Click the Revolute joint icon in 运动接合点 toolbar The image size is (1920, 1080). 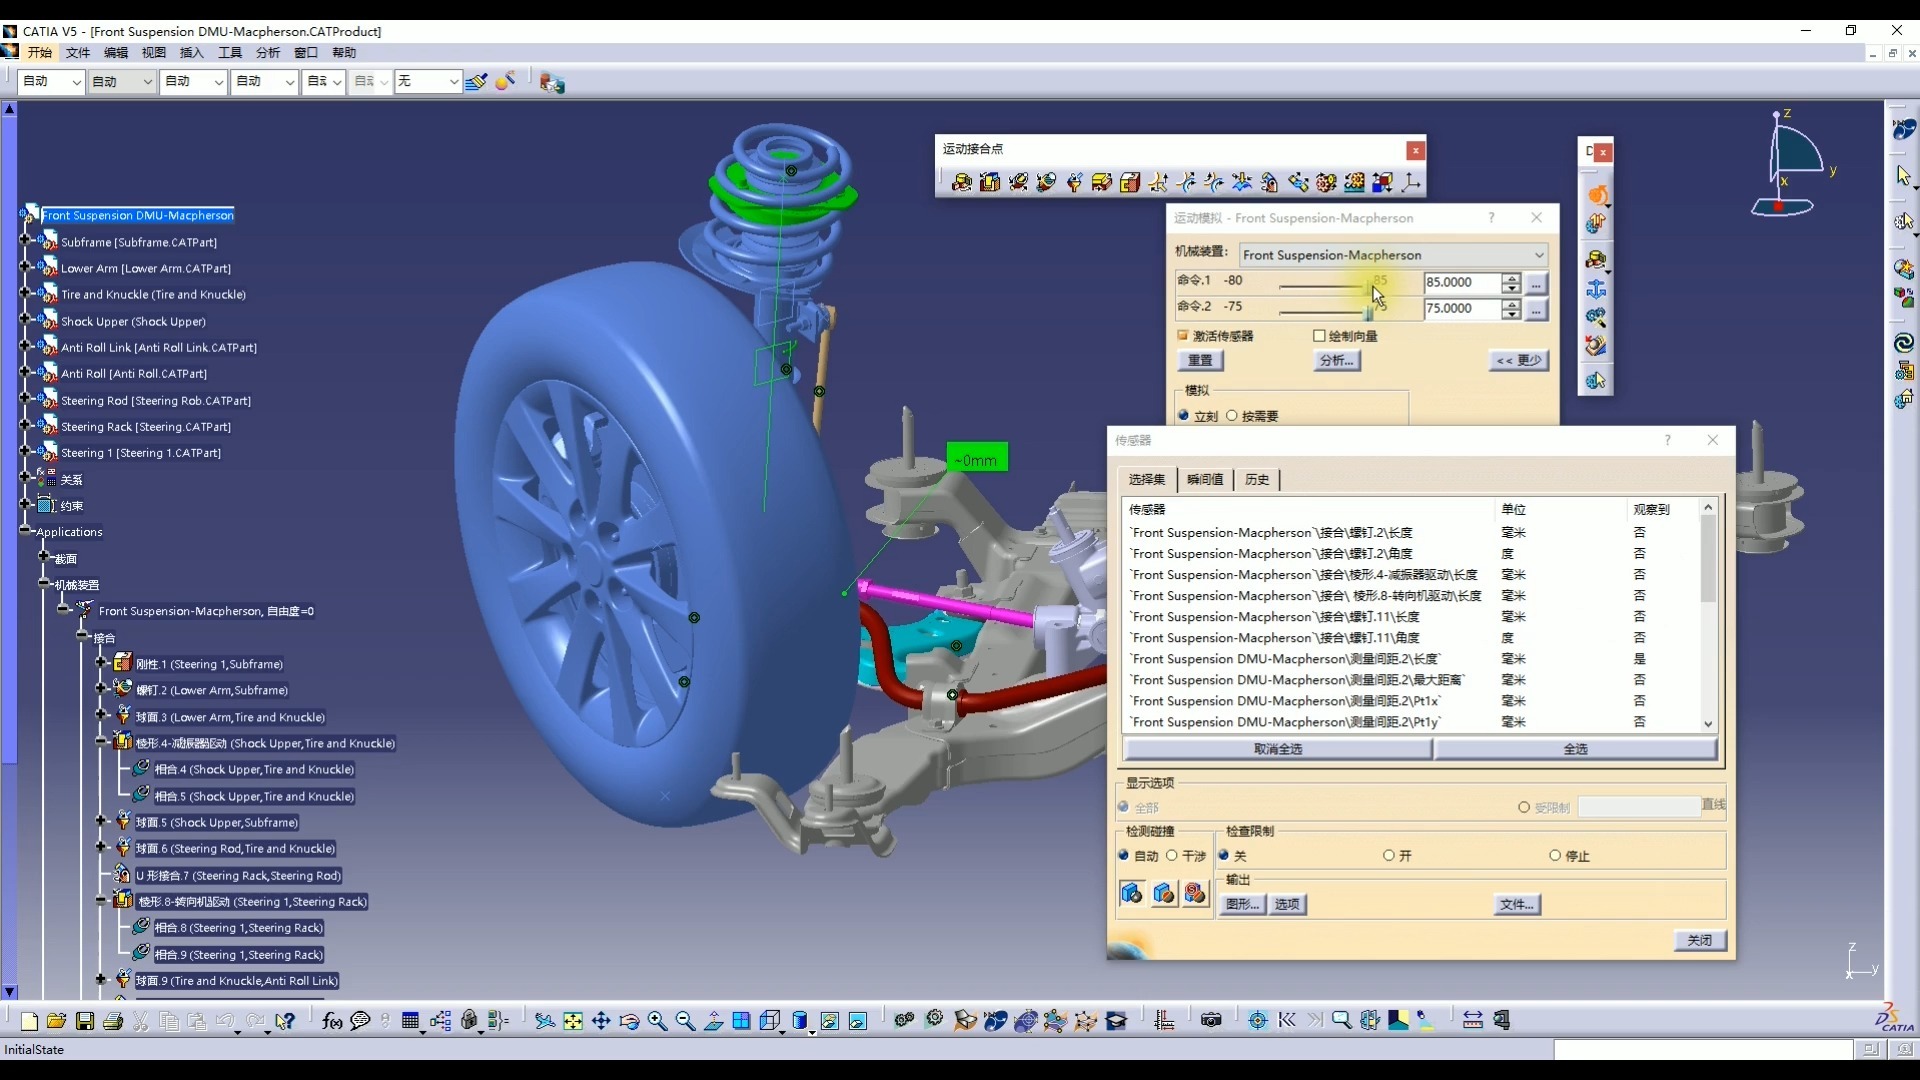pyautogui.click(x=962, y=182)
